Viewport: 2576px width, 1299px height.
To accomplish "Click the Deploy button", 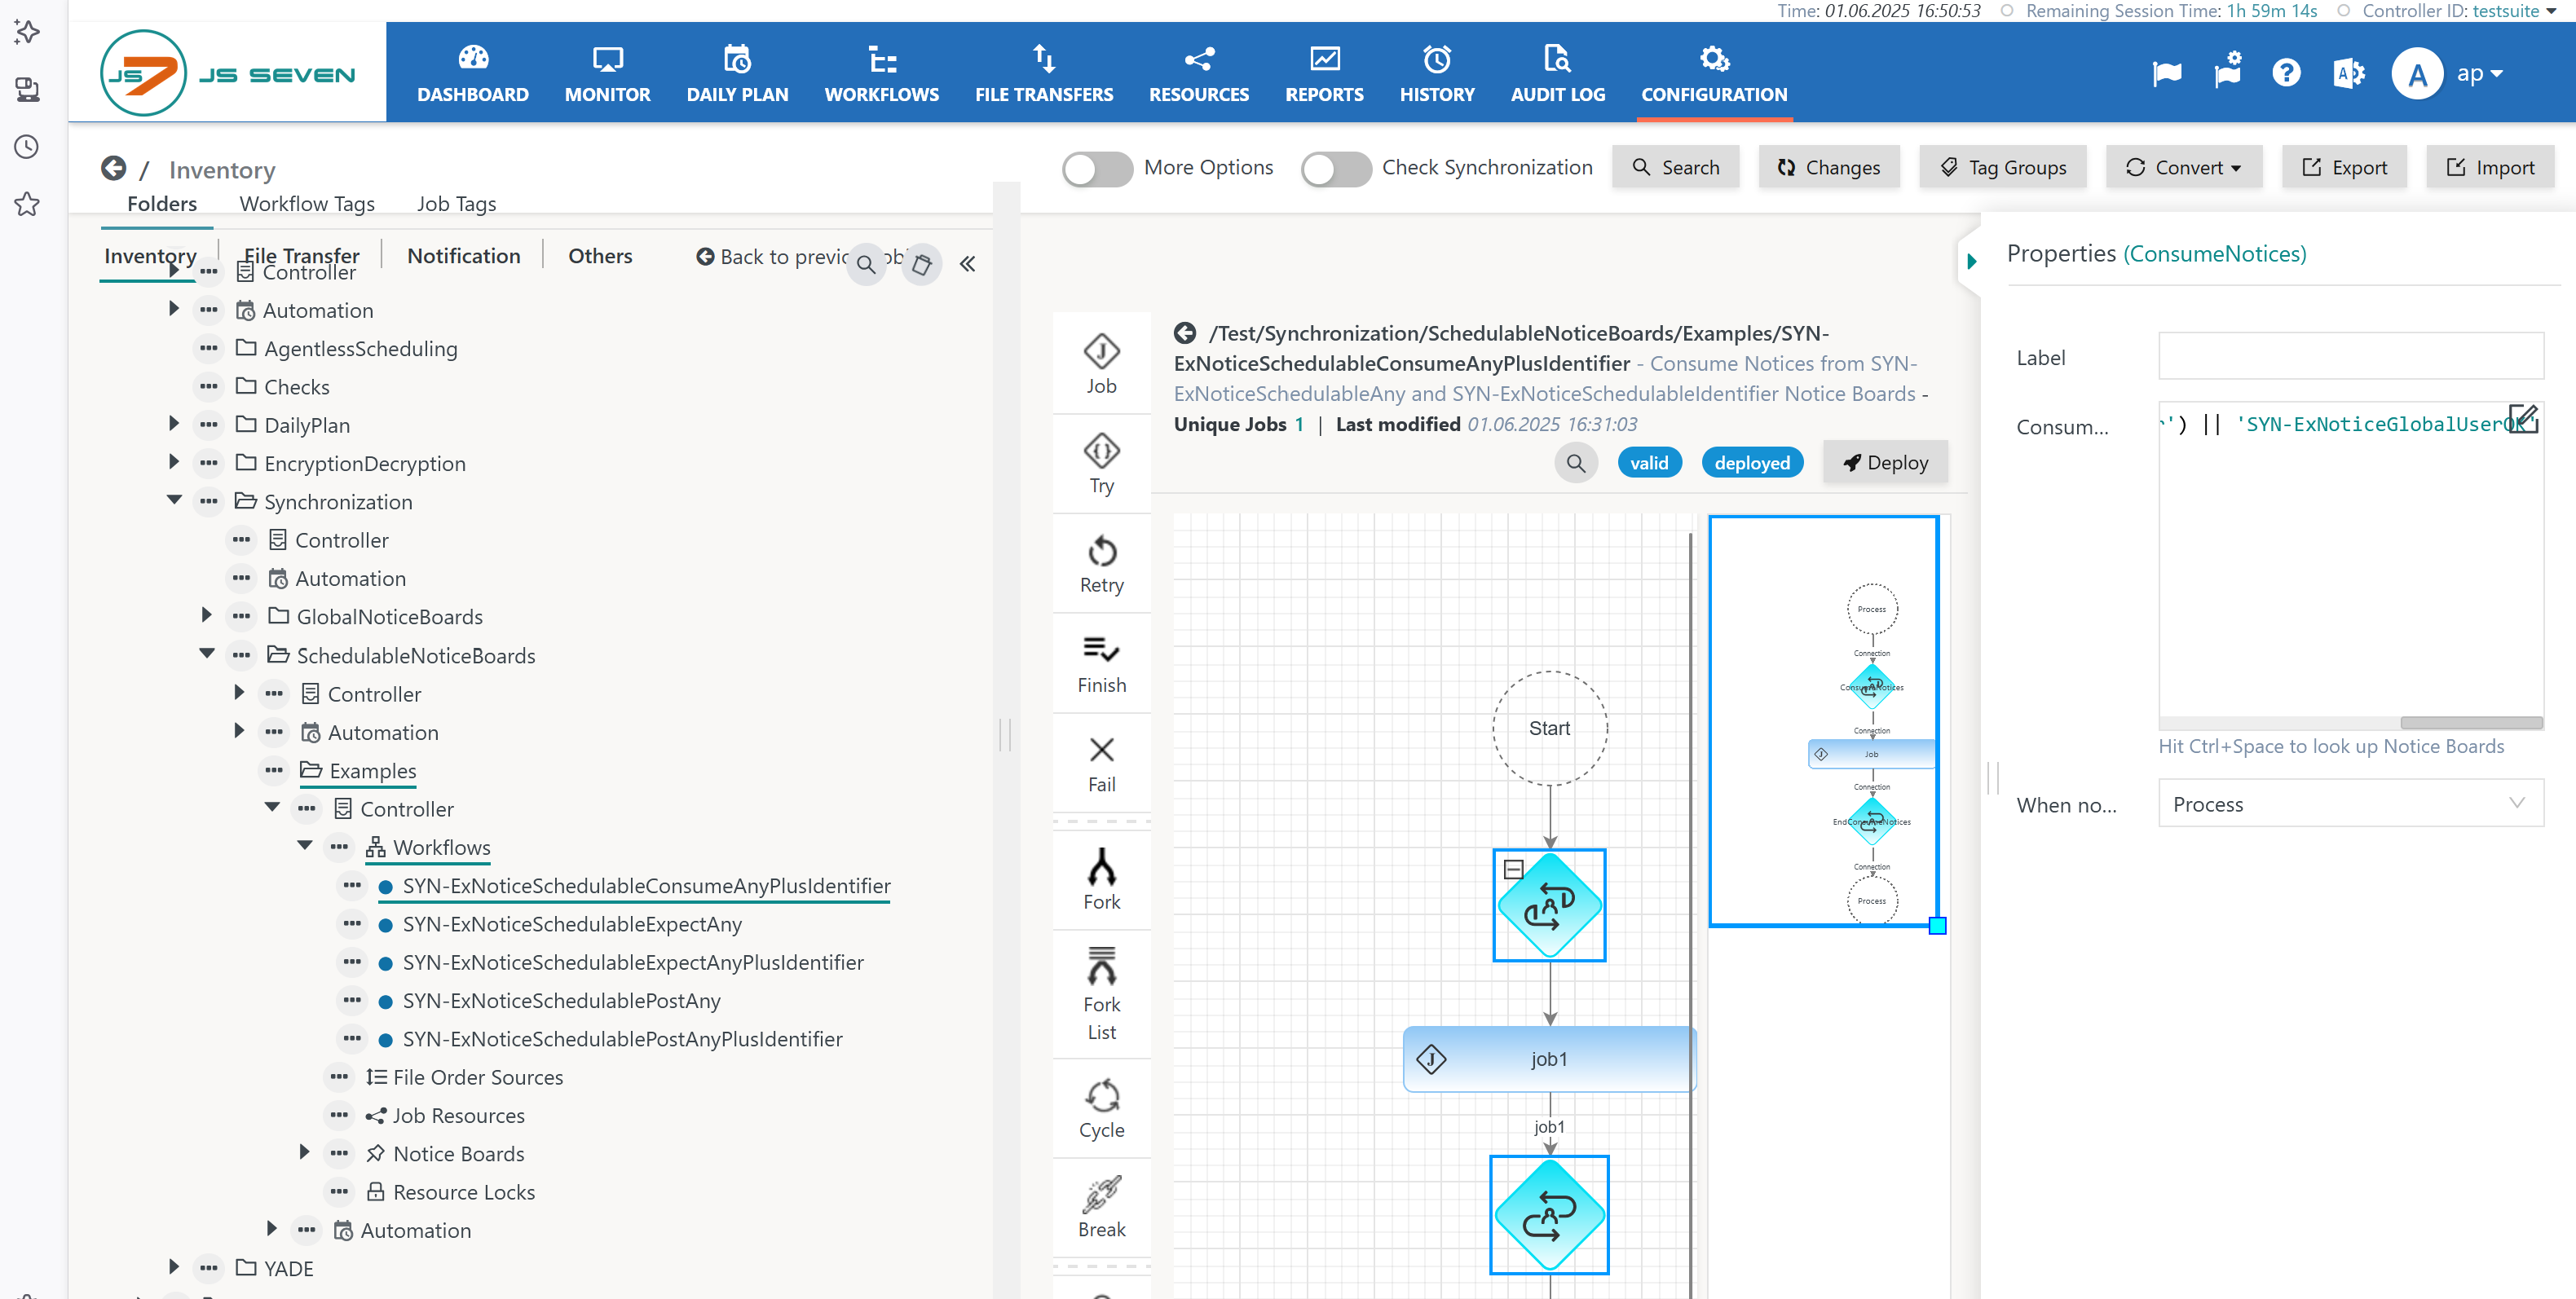I will (x=1885, y=463).
